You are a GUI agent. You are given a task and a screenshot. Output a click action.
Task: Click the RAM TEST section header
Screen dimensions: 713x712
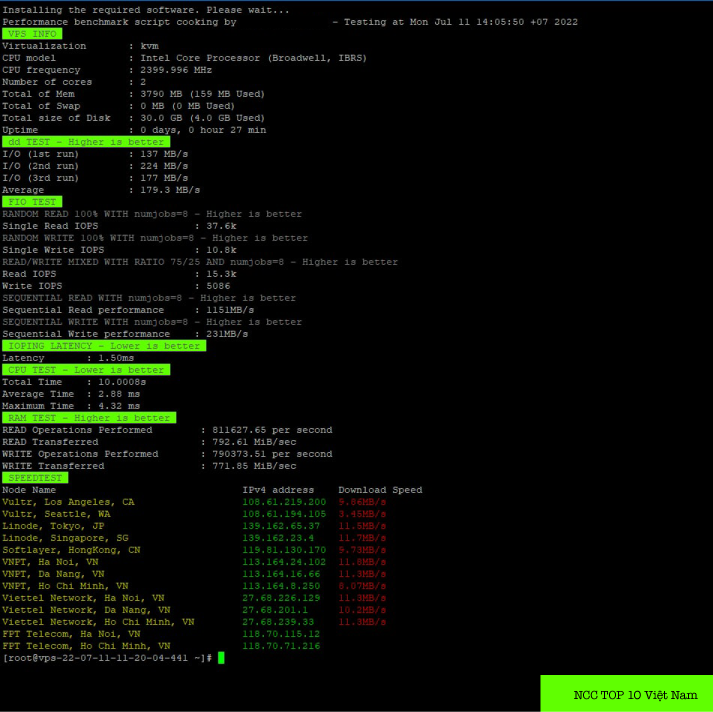[88, 418]
